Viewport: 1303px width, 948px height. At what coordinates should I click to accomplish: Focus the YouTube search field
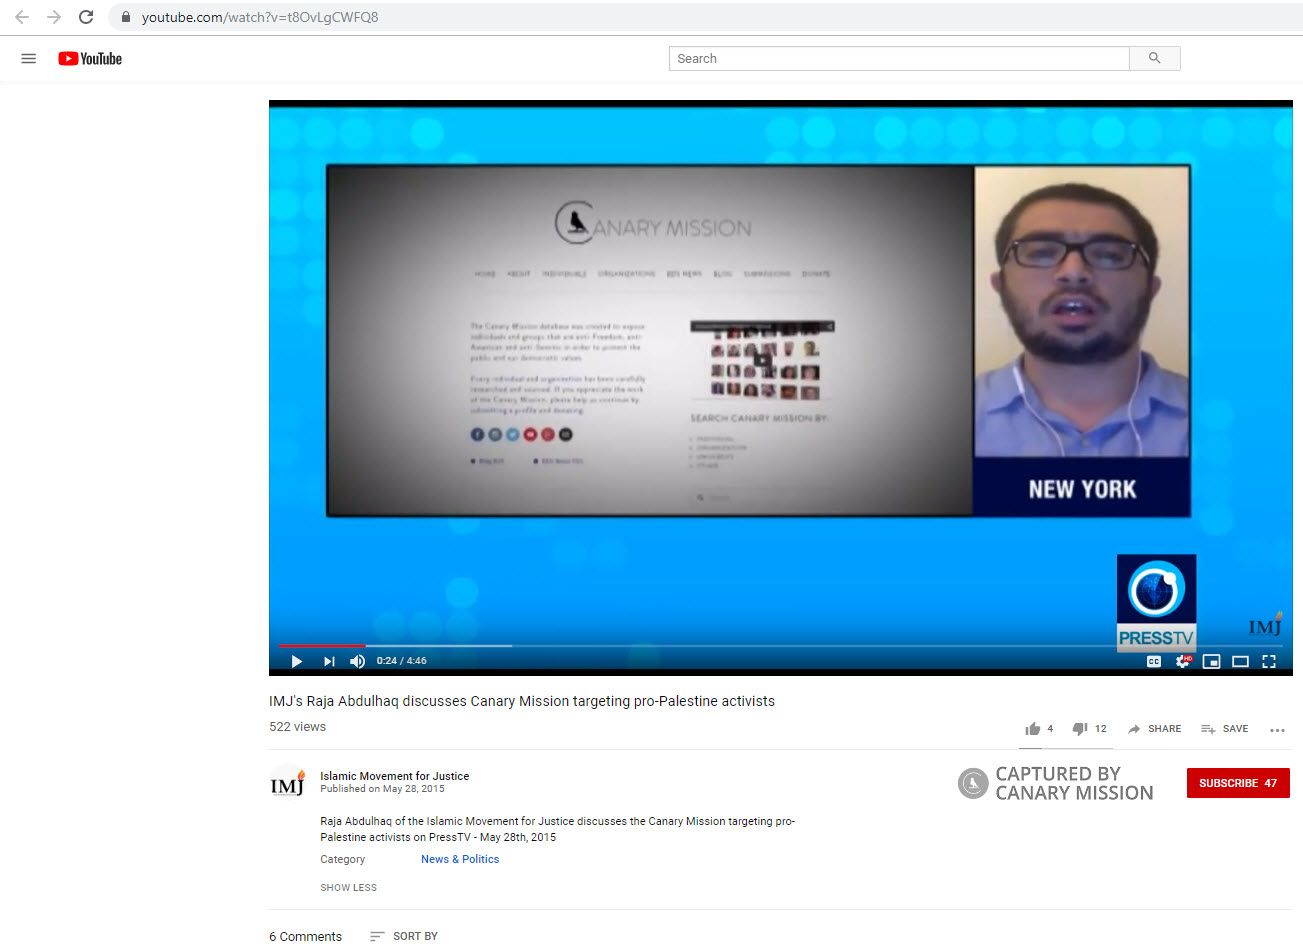click(898, 59)
